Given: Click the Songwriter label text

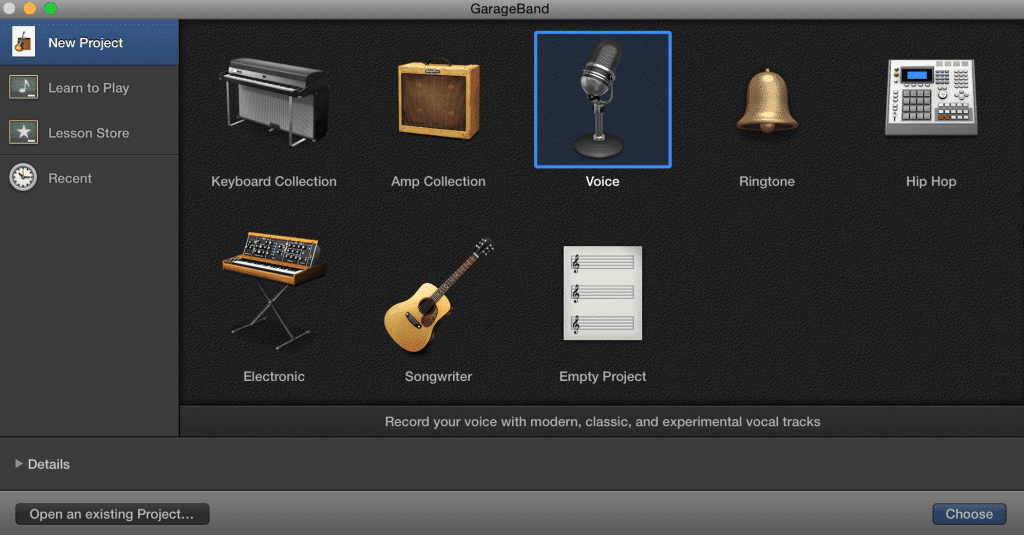Looking at the screenshot, I should click(x=438, y=376).
